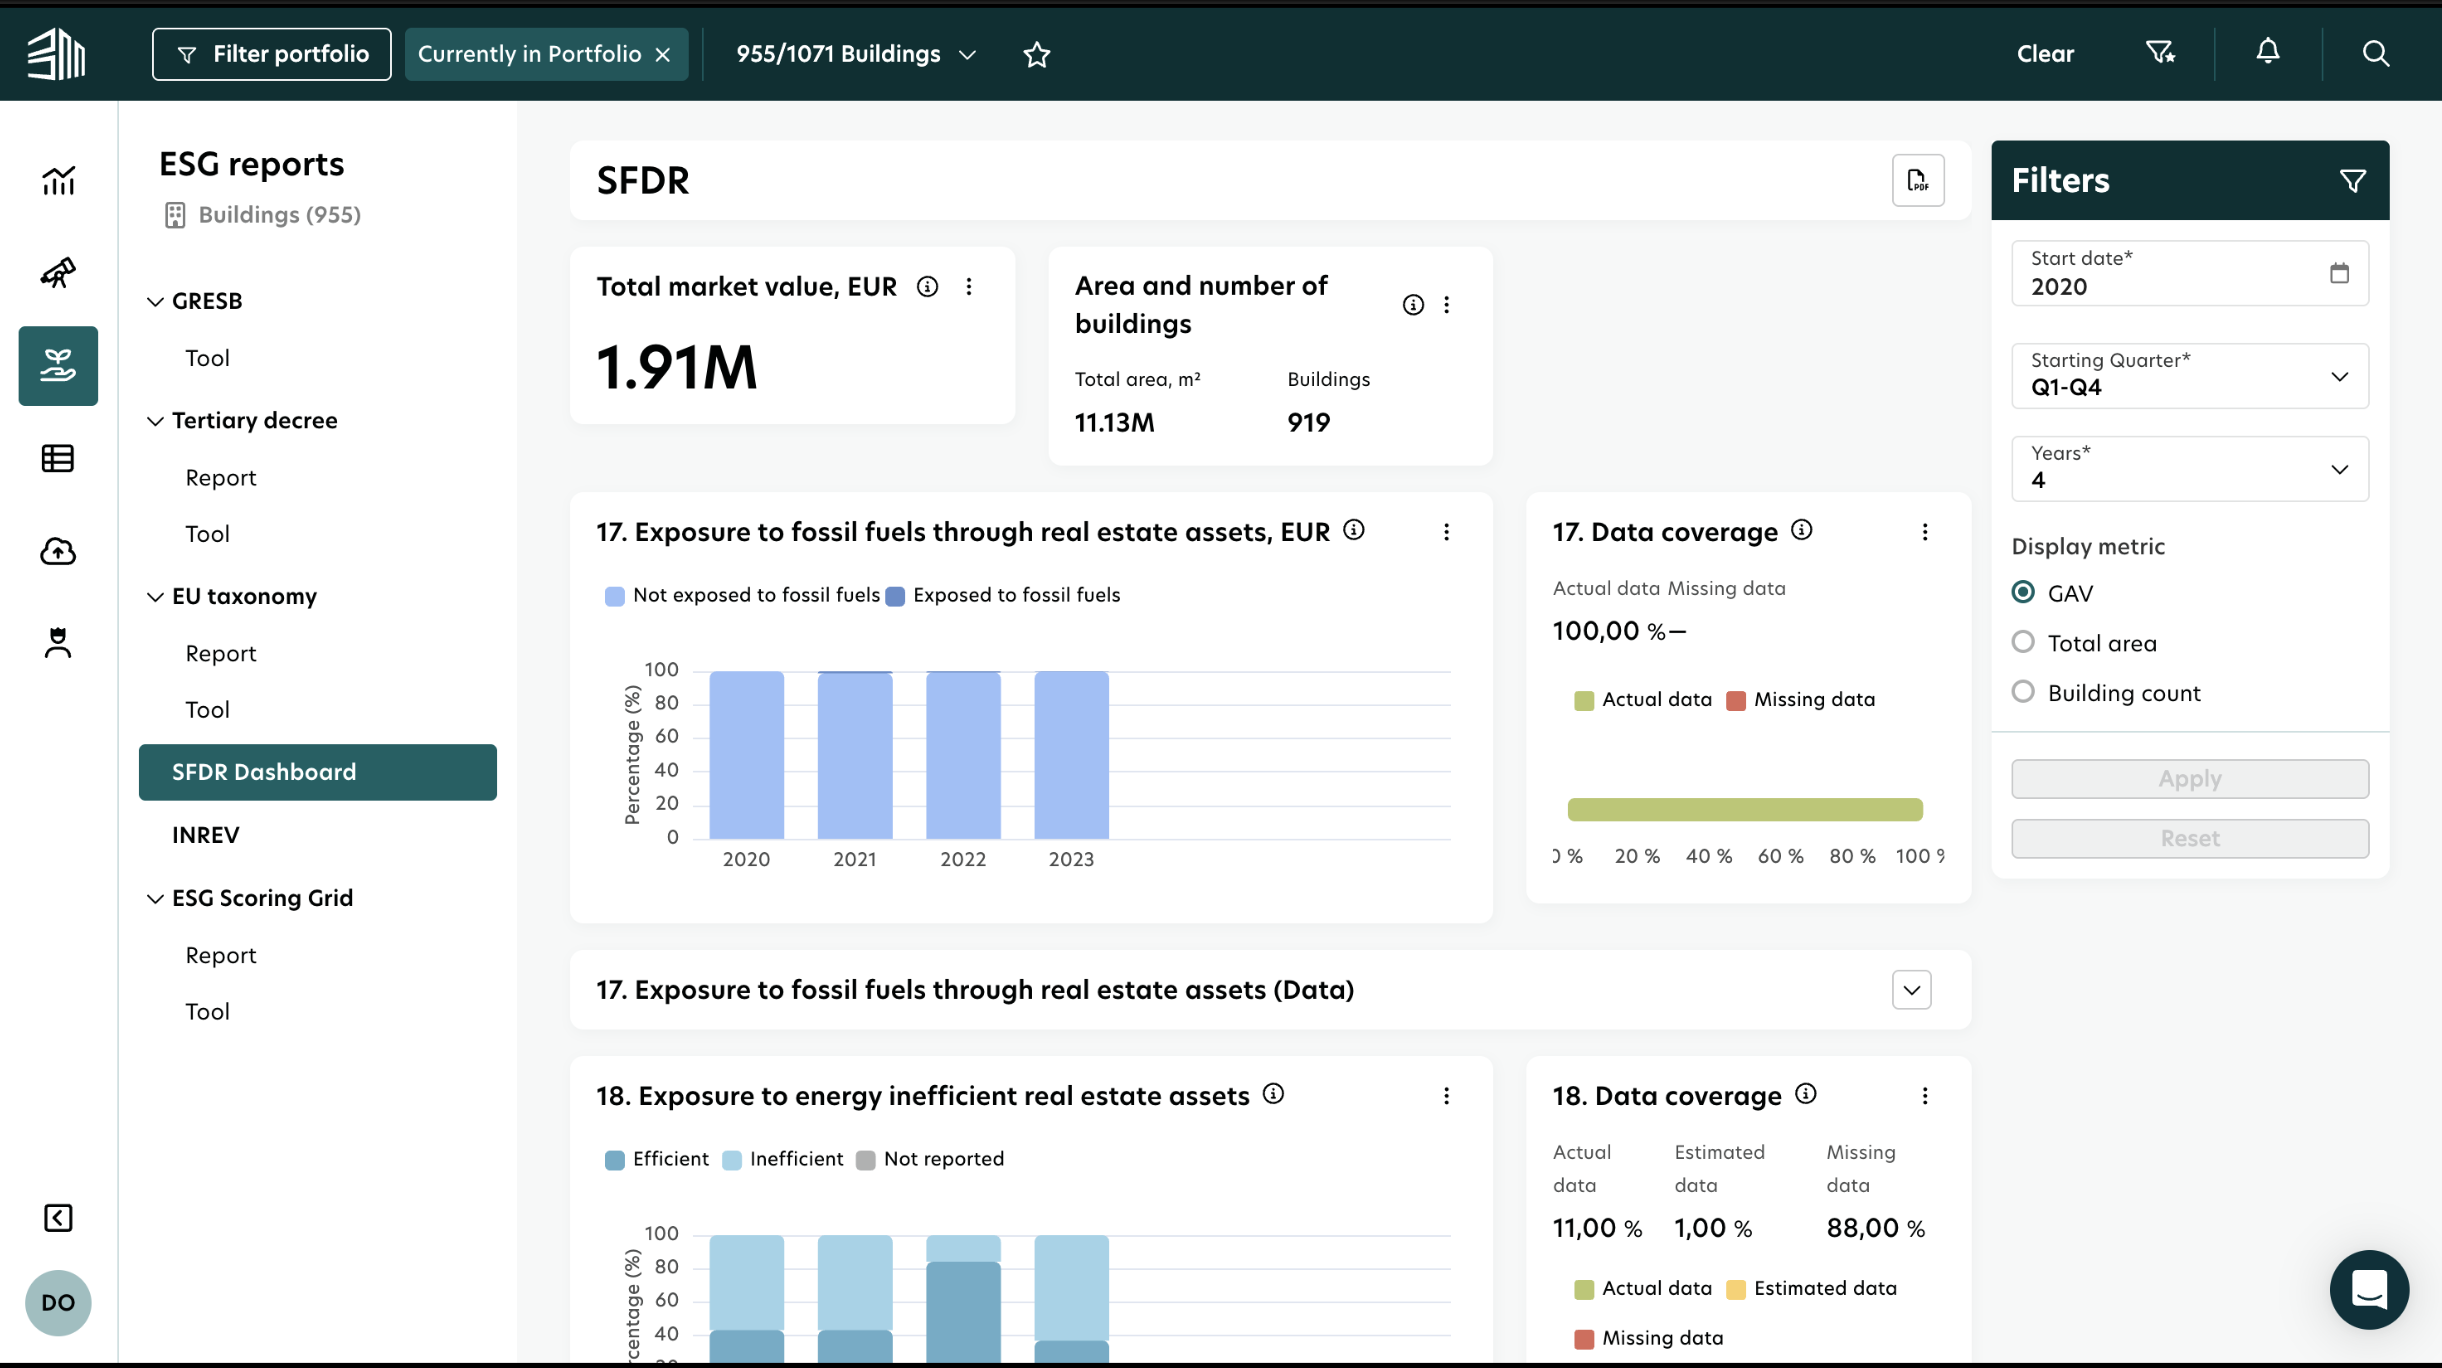Favorite the portfolio with star icon
The height and width of the screenshot is (1368, 2442).
coord(1037,54)
